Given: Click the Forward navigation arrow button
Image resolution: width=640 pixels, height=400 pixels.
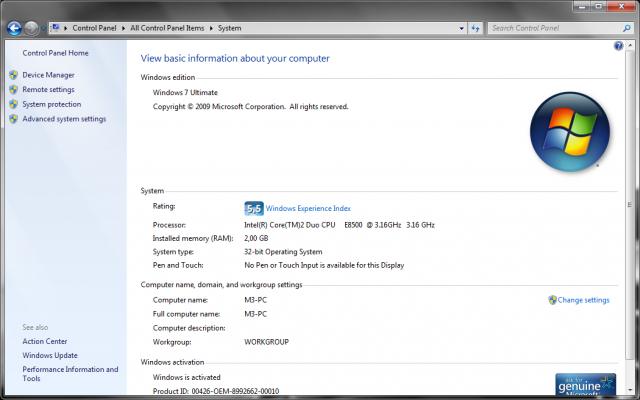Looking at the screenshot, I should (32, 28).
